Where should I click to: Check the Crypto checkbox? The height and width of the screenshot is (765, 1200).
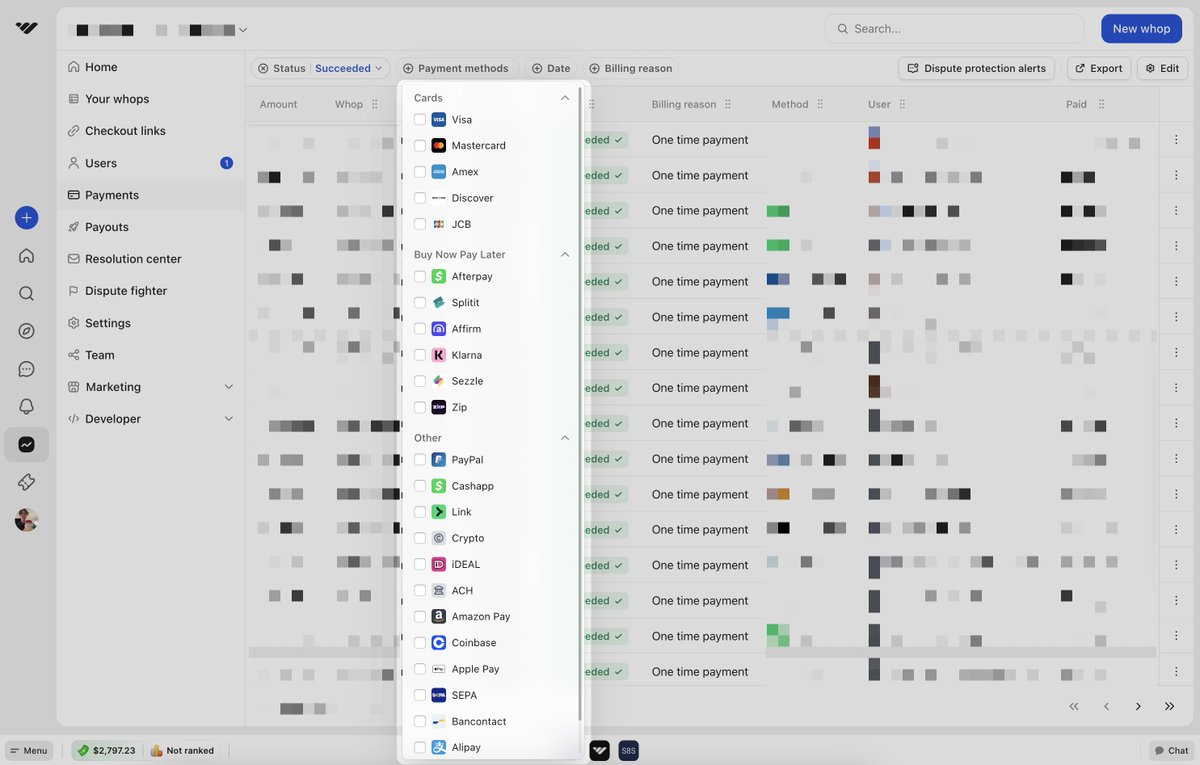pyautogui.click(x=420, y=538)
